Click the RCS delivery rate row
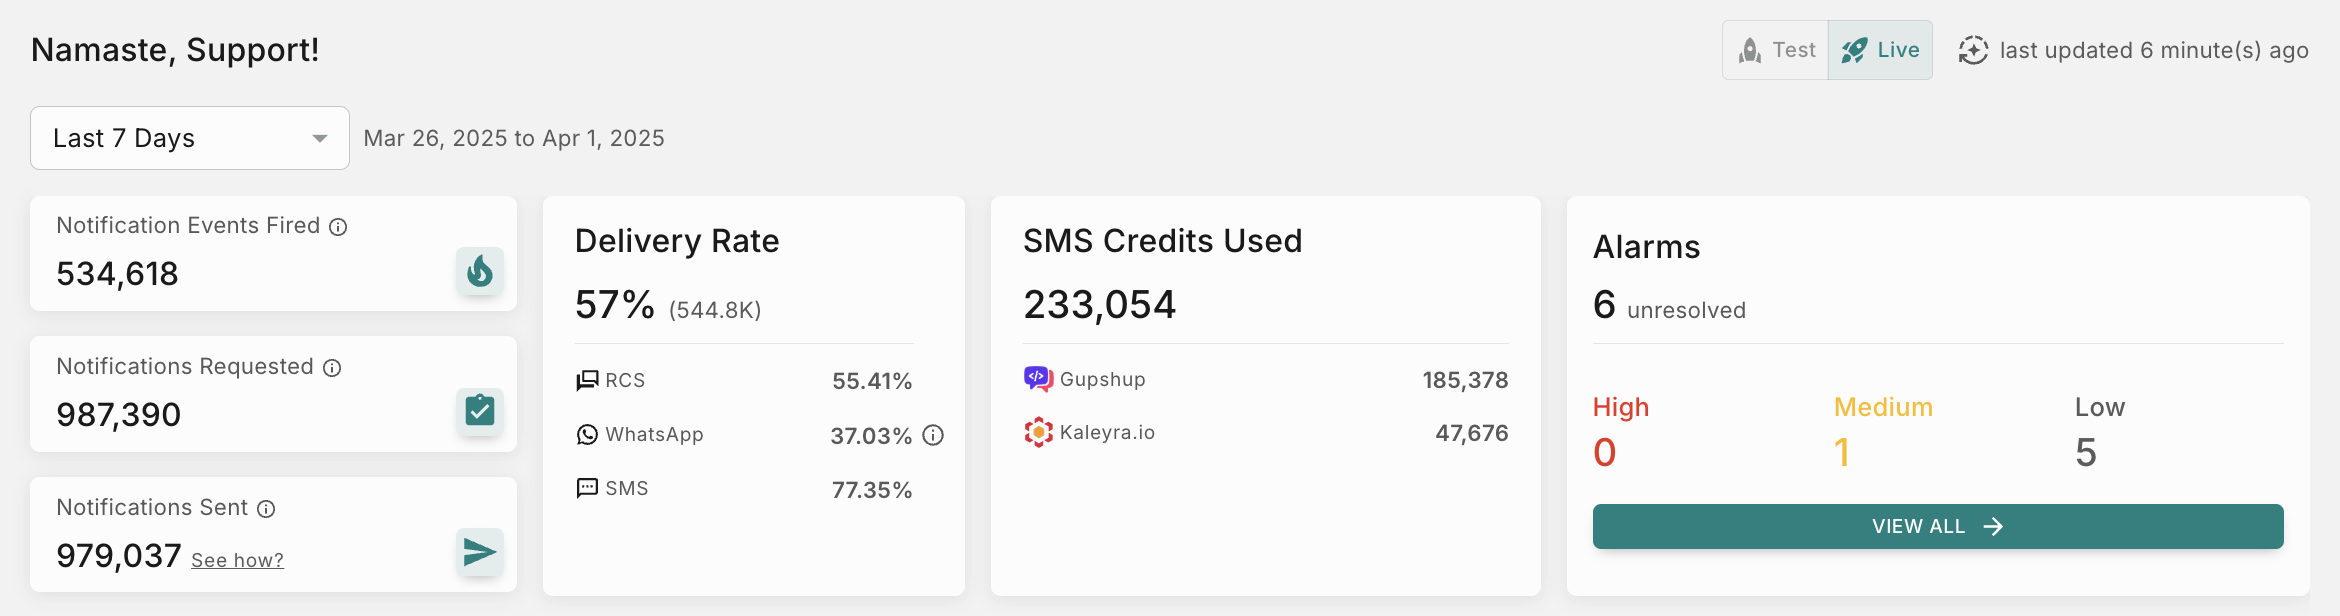Screen dimensions: 2340x616 744,380
